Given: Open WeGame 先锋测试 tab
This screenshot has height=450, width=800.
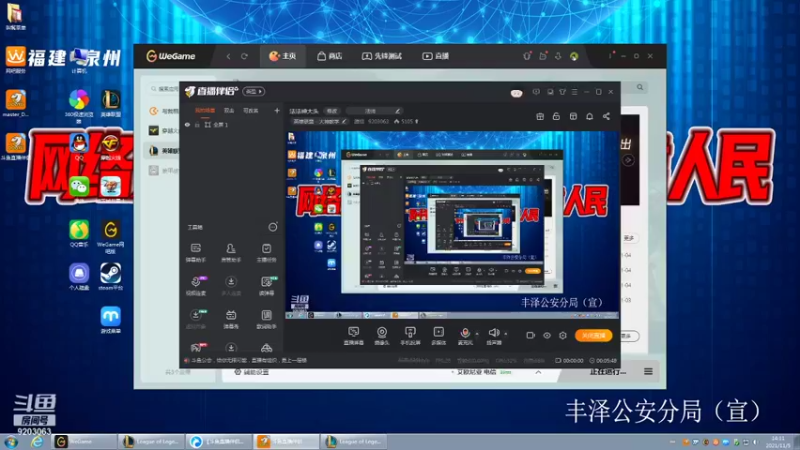Looking at the screenshot, I should (x=382, y=56).
